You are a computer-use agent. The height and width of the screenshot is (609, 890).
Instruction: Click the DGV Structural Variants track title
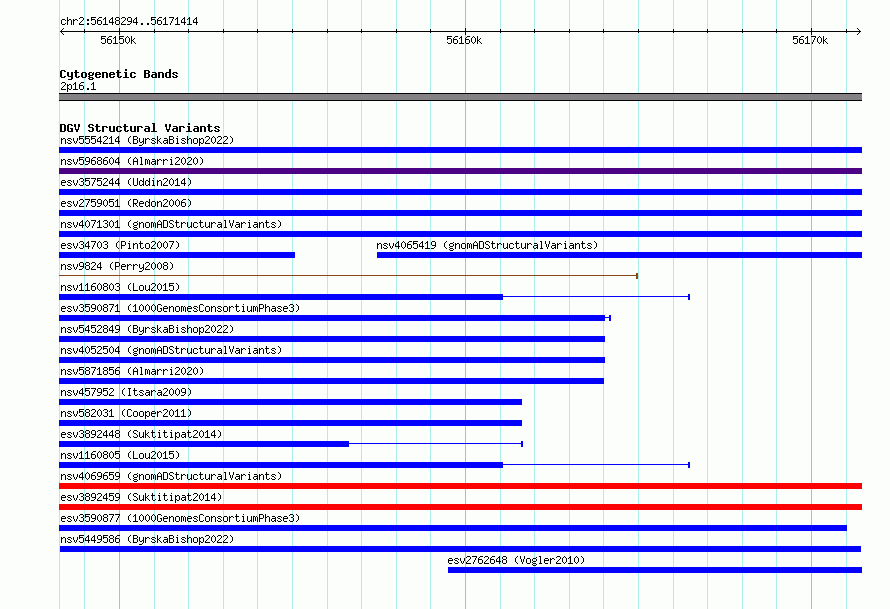click(x=140, y=128)
